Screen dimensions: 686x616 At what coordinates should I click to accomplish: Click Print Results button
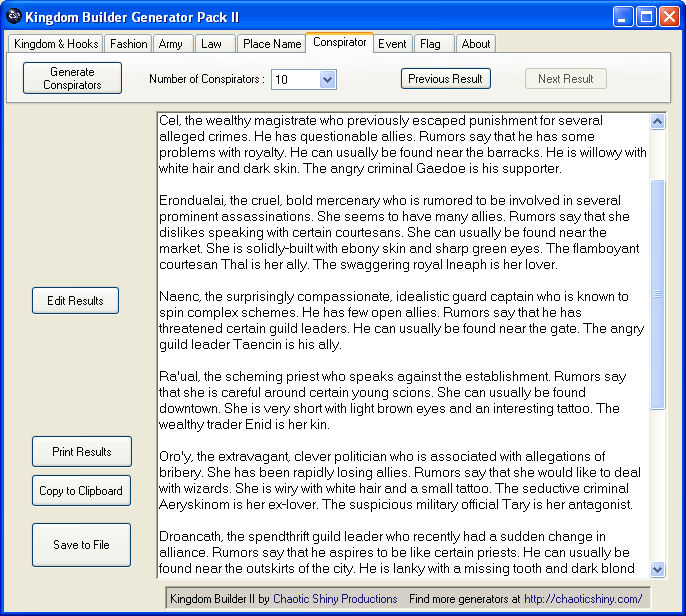pos(81,452)
